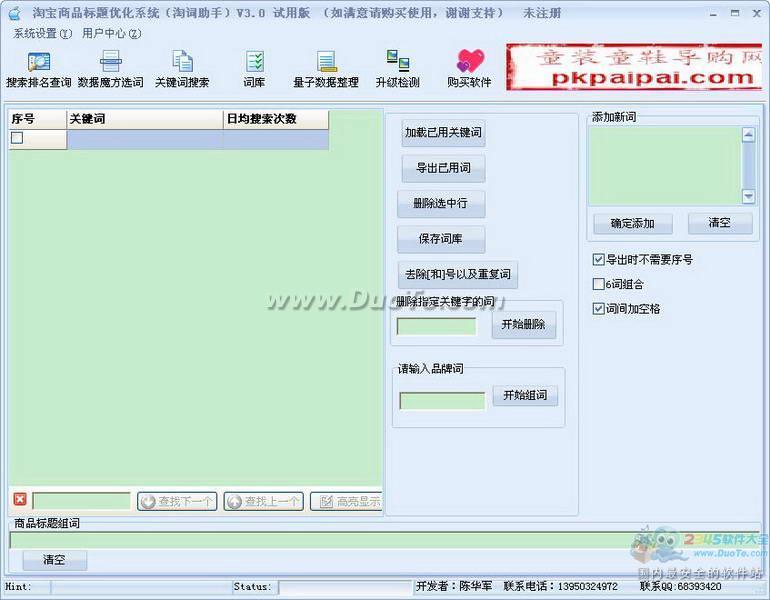Click 购买软件 heart icon
The height and width of the screenshot is (600, 770).
[469, 68]
